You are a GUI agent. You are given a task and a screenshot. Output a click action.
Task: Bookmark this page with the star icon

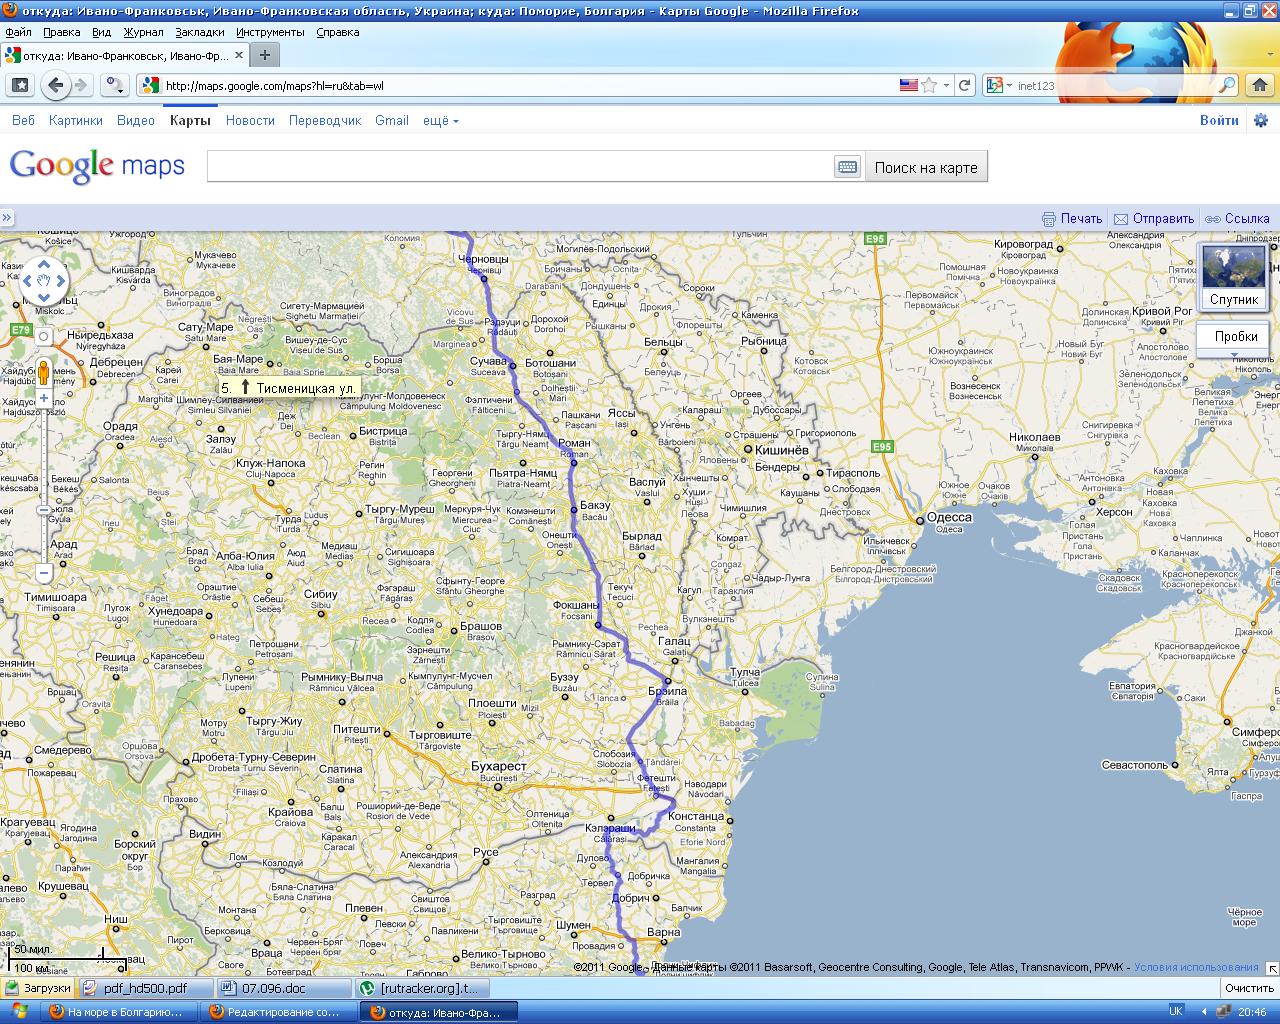(929, 86)
